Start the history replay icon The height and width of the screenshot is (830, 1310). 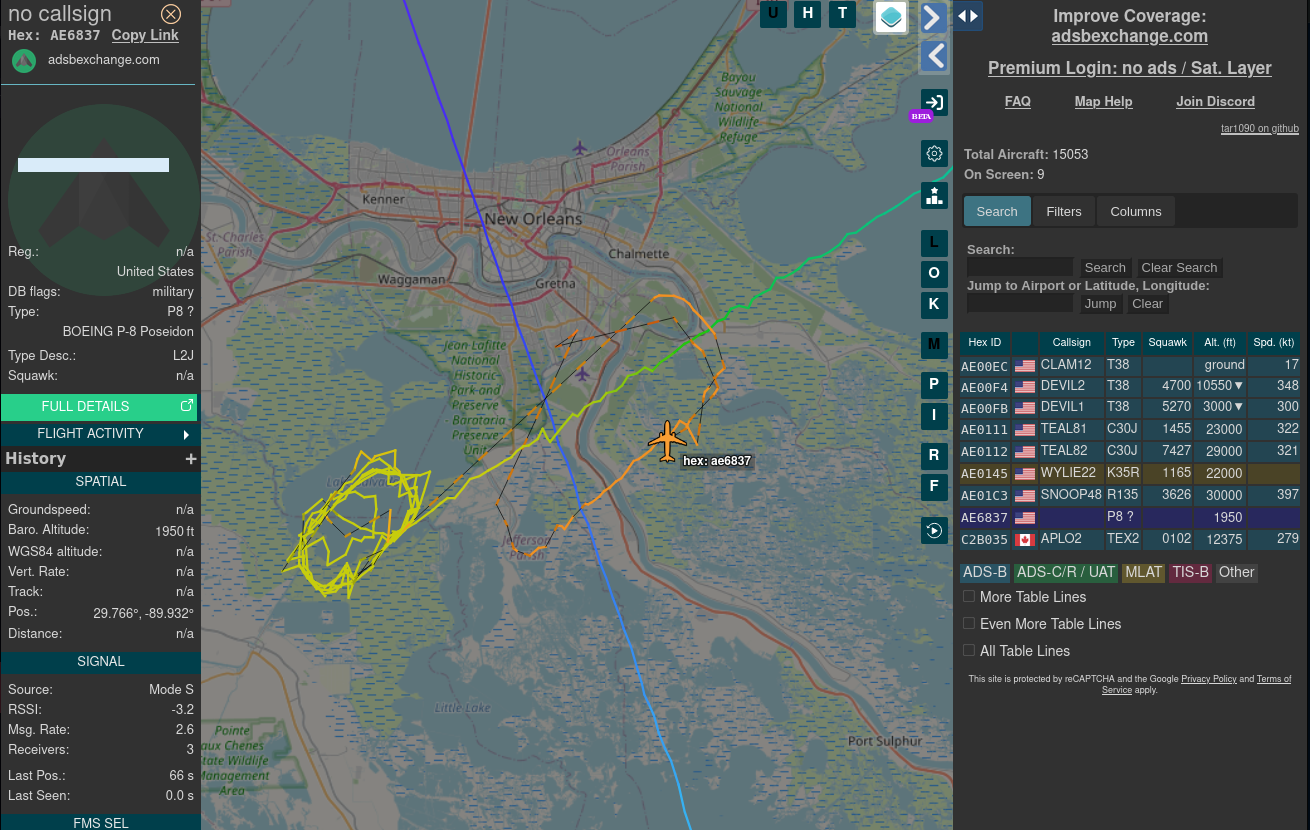934,530
